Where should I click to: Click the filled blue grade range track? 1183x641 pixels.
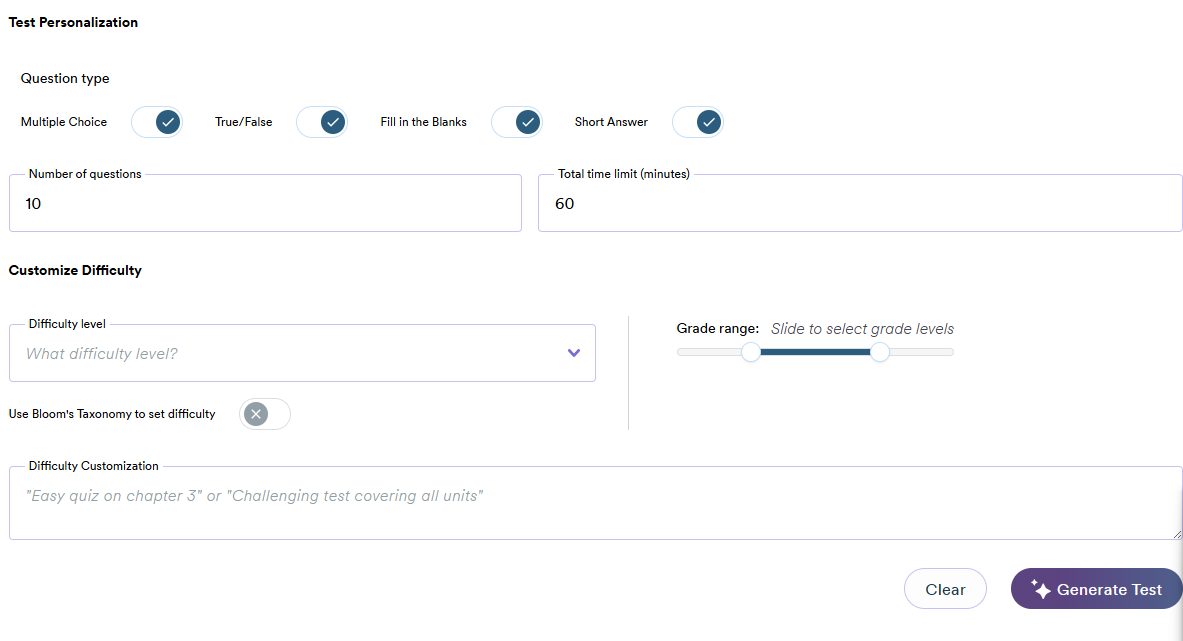point(815,352)
